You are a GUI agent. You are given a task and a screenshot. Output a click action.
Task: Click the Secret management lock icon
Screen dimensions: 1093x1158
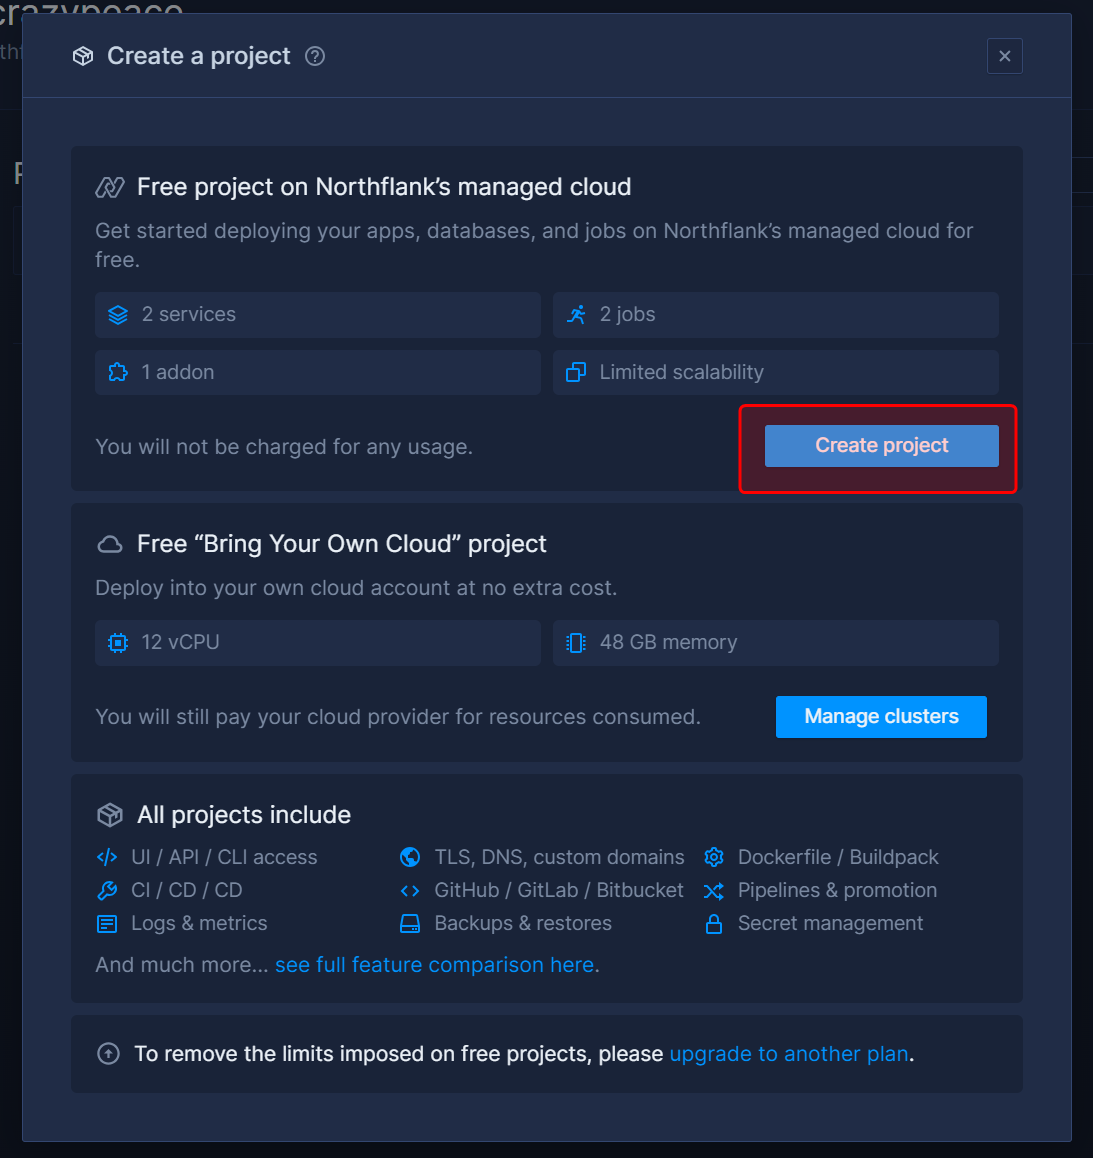714,924
